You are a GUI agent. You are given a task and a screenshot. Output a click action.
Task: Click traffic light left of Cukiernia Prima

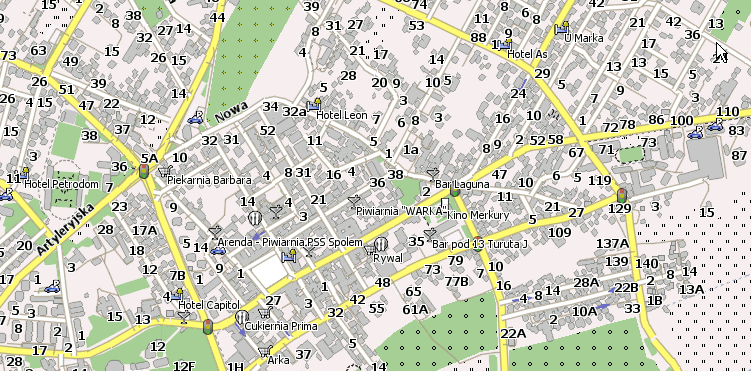coord(208,326)
